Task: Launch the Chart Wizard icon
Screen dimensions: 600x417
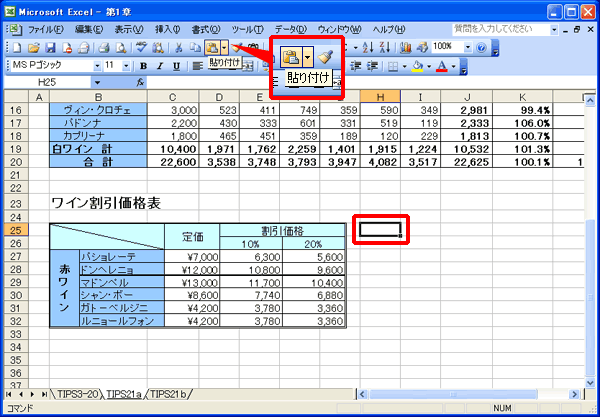Action: pos(405,47)
